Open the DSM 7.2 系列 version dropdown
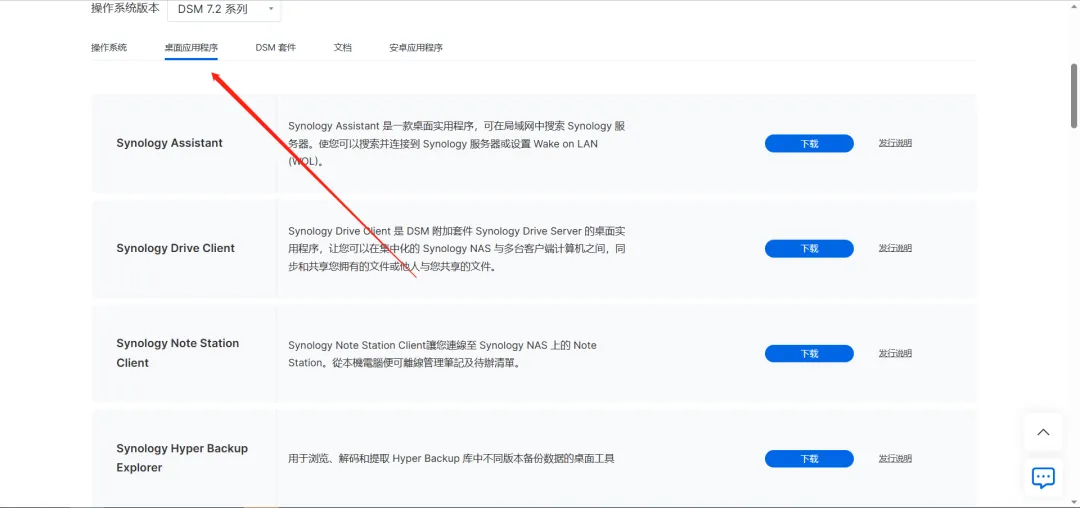Viewport: 1080px width, 508px height. click(x=224, y=10)
